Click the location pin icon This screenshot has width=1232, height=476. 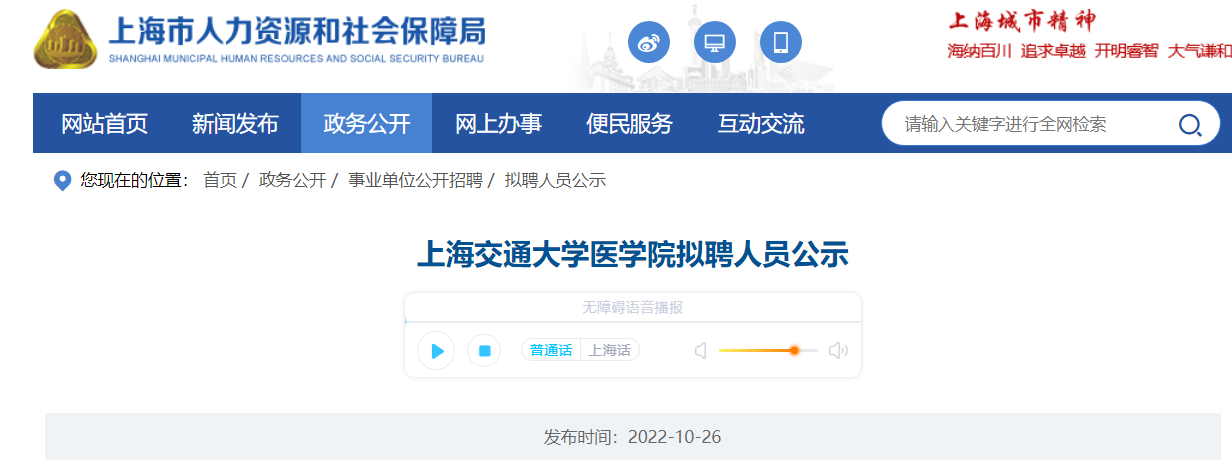click(x=62, y=181)
